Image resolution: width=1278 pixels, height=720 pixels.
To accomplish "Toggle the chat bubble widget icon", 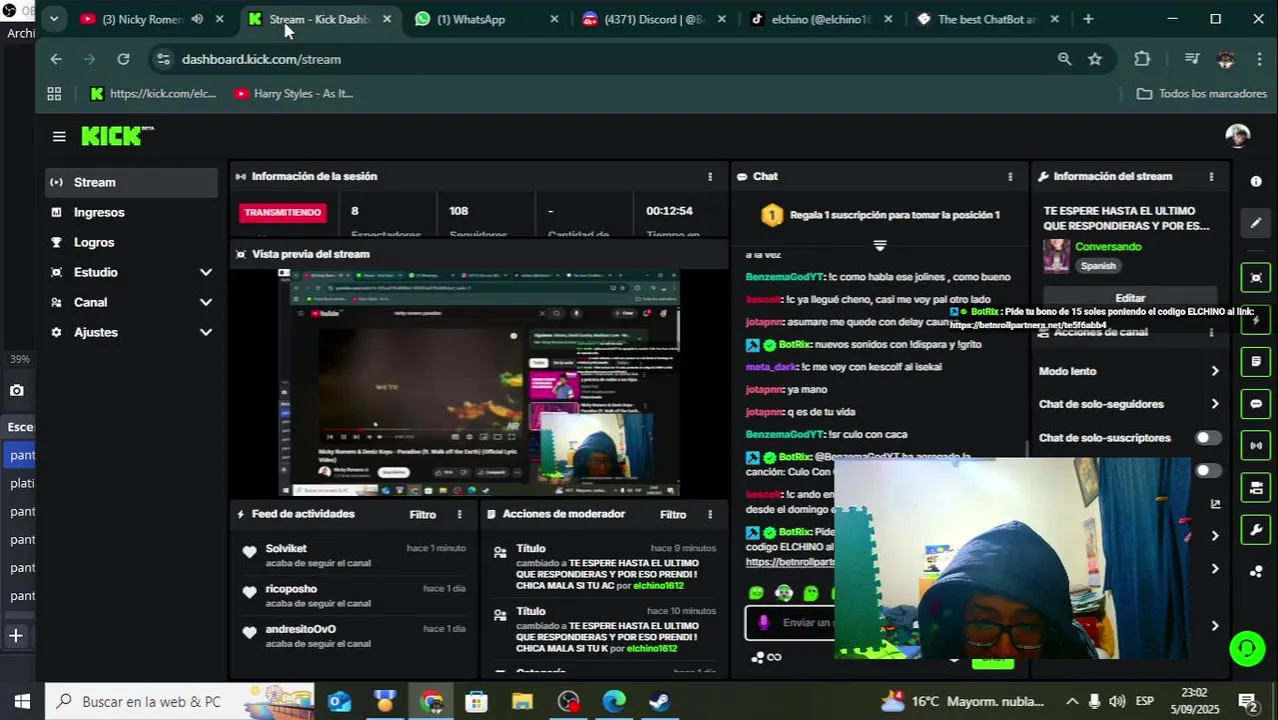I will coord(1256,404).
